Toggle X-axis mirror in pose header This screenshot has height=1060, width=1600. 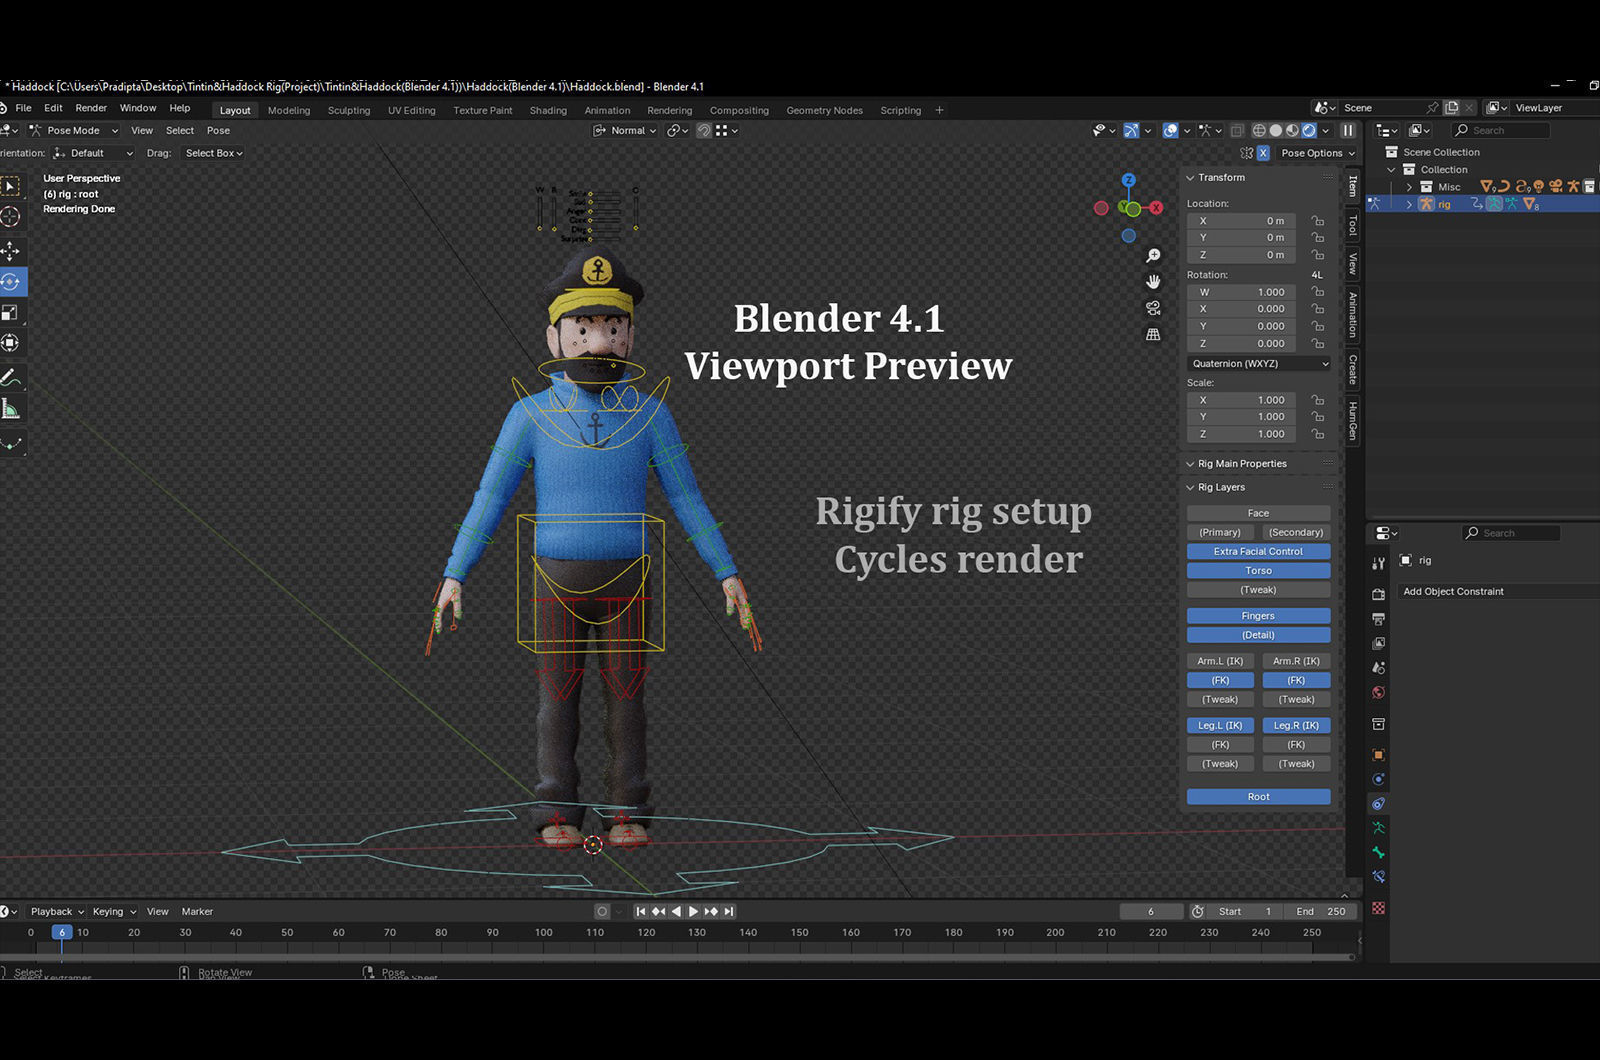tap(1263, 153)
